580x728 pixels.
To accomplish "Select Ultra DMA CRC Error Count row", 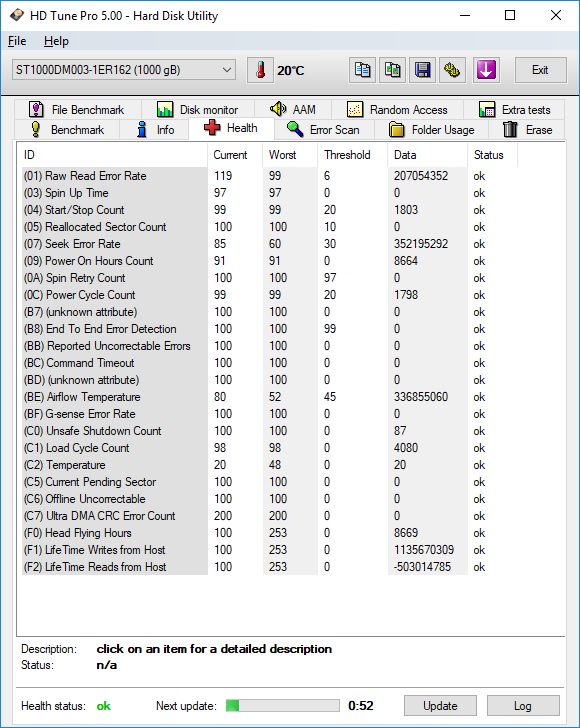I will (x=269, y=516).
